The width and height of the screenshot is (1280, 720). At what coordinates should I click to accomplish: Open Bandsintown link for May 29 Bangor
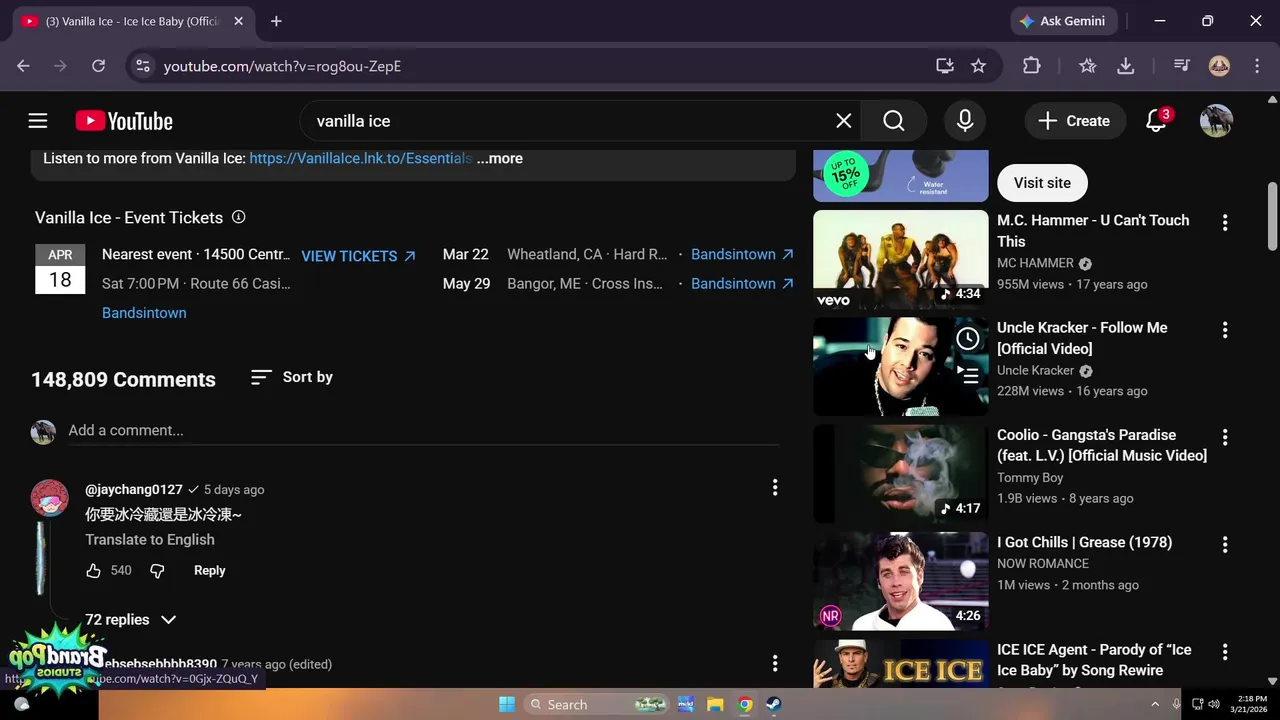click(742, 283)
